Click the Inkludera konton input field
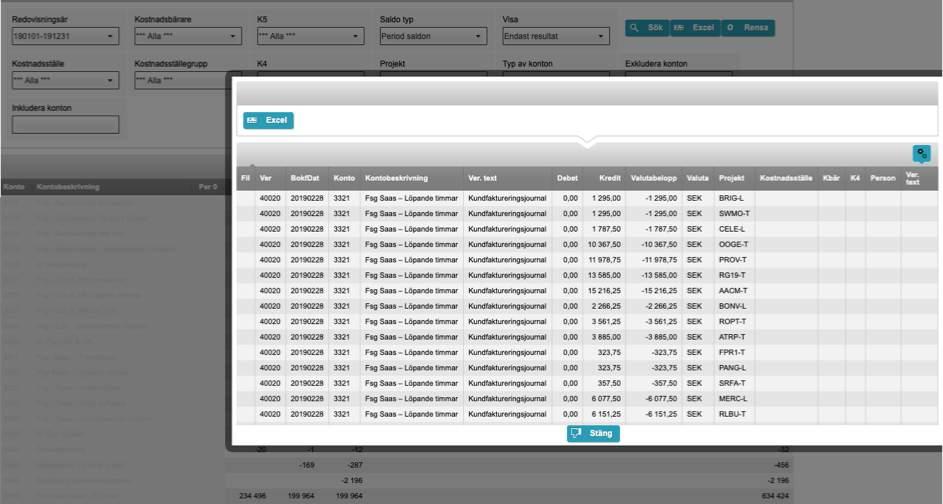Screen dimensions: 943x504 point(65,124)
